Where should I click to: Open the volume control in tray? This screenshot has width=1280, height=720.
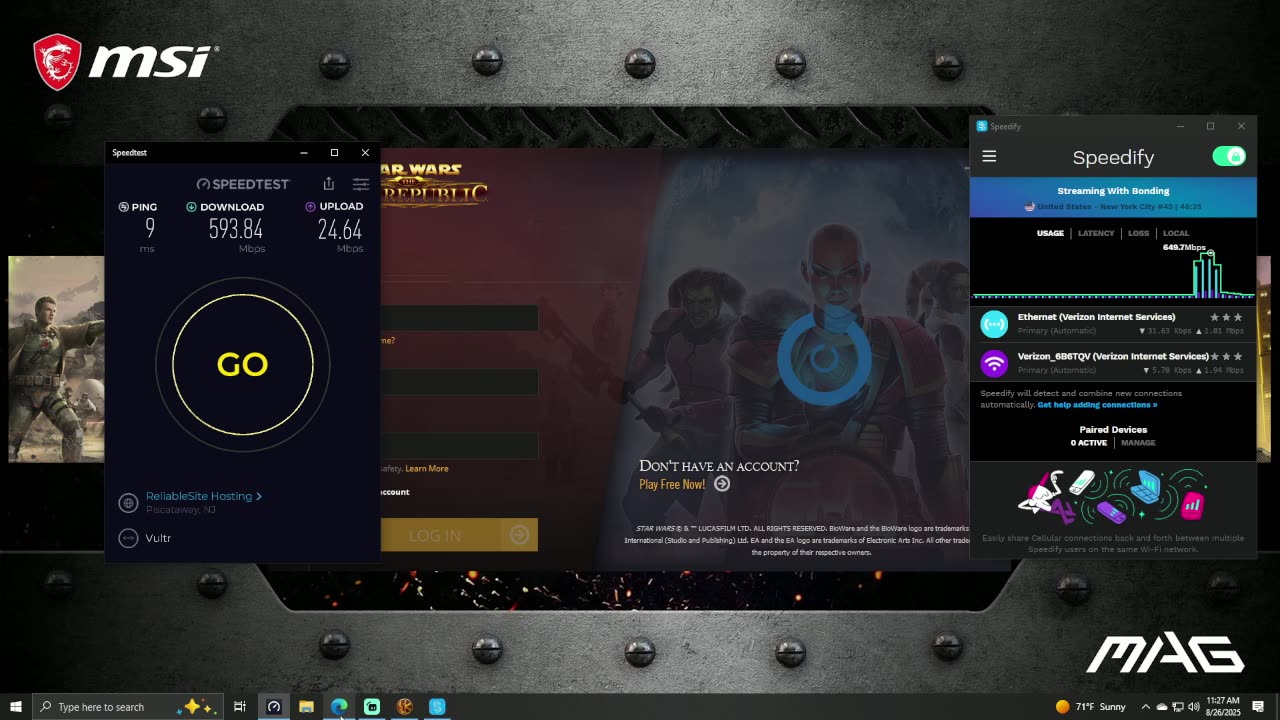(1194, 707)
